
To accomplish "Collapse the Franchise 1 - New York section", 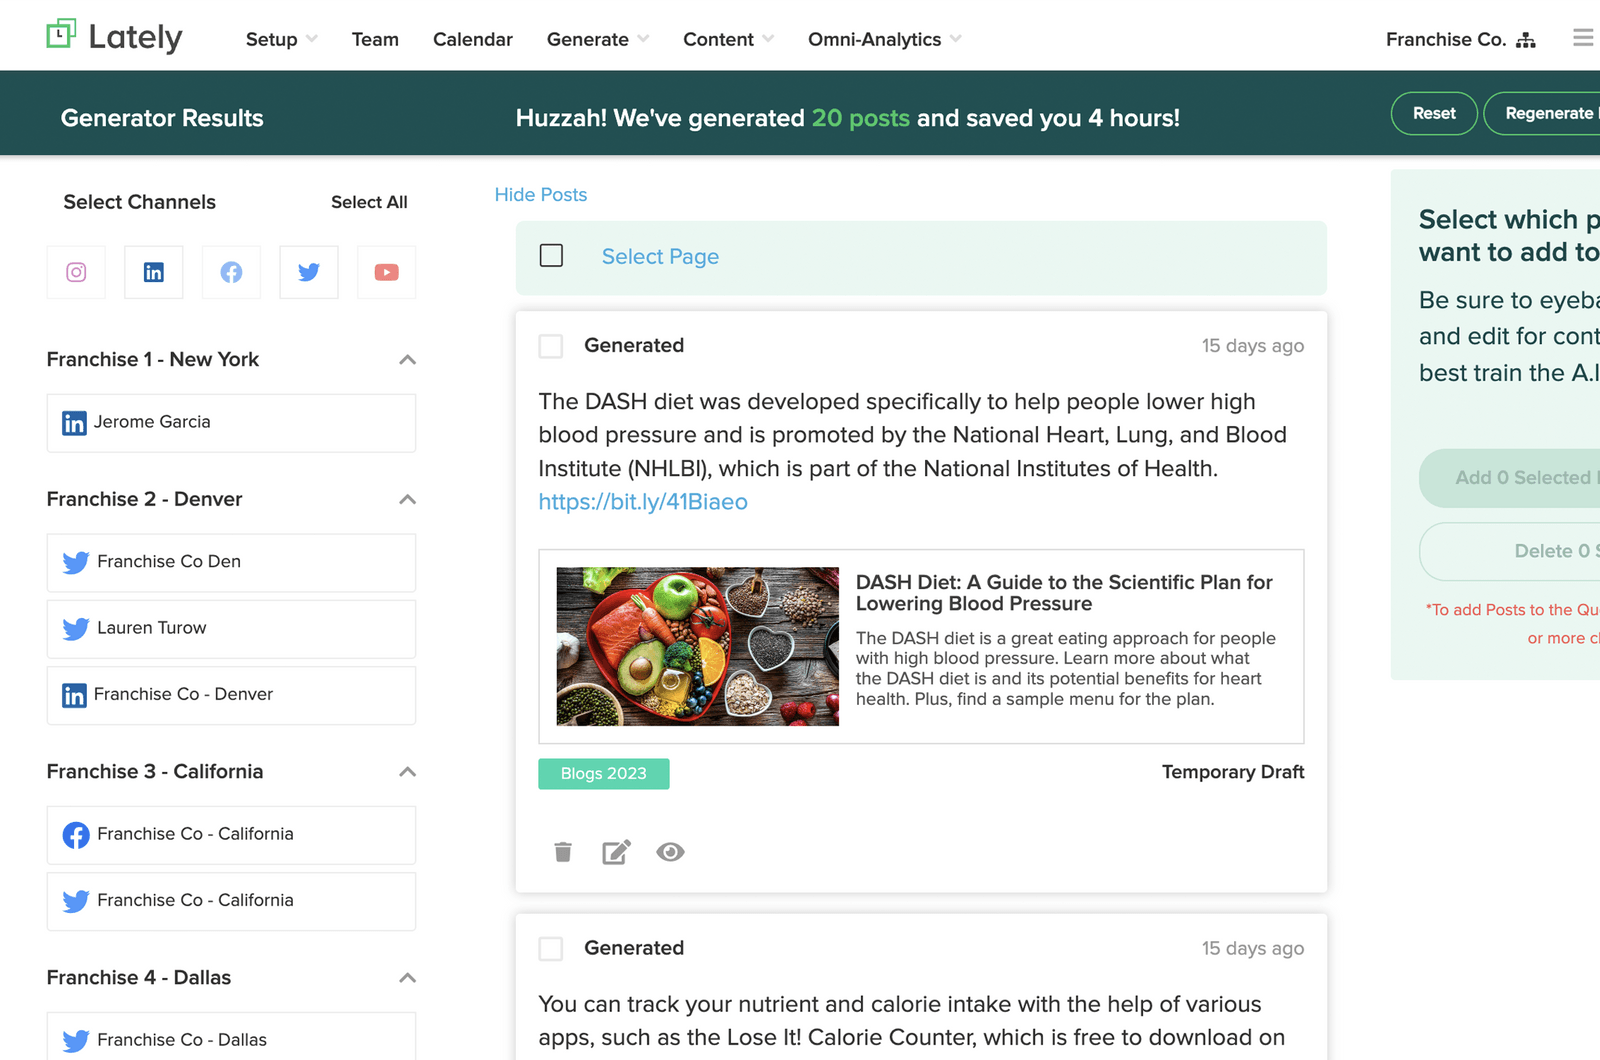I will coord(407,359).
